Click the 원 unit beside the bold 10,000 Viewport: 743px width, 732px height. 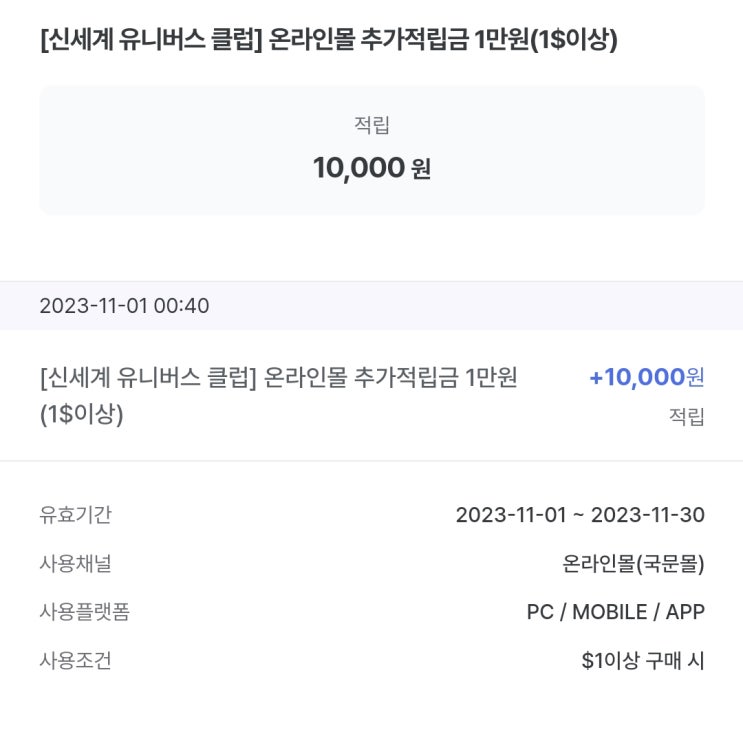point(421,169)
